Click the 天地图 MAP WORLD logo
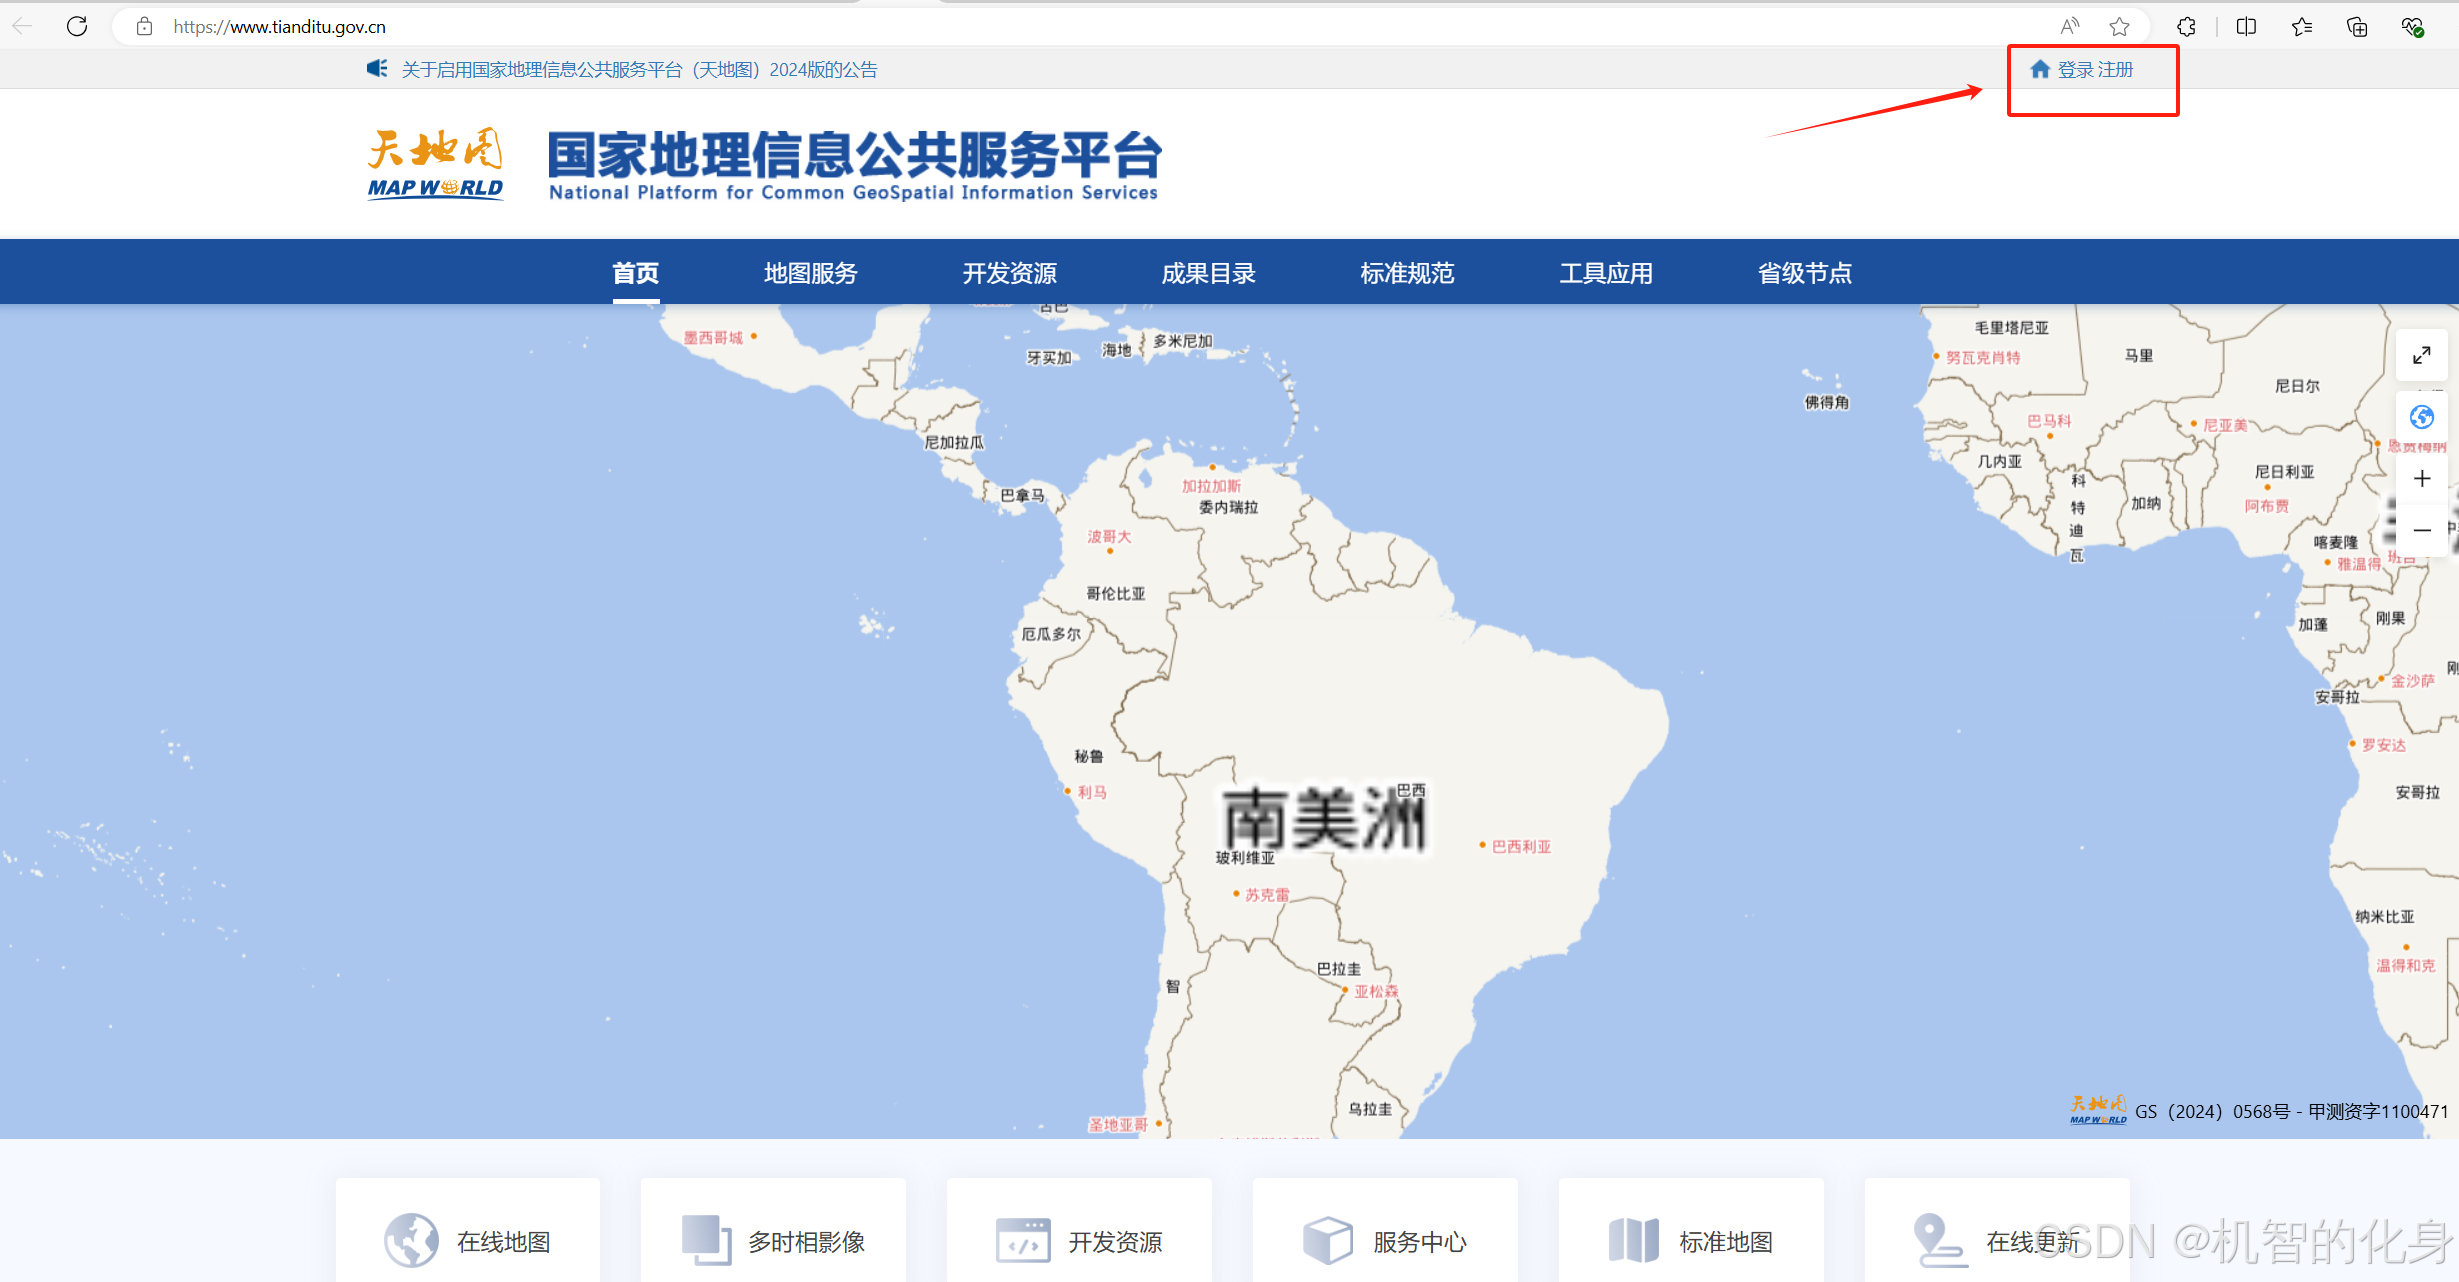Image resolution: width=2459 pixels, height=1282 pixels. pyautogui.click(x=435, y=164)
